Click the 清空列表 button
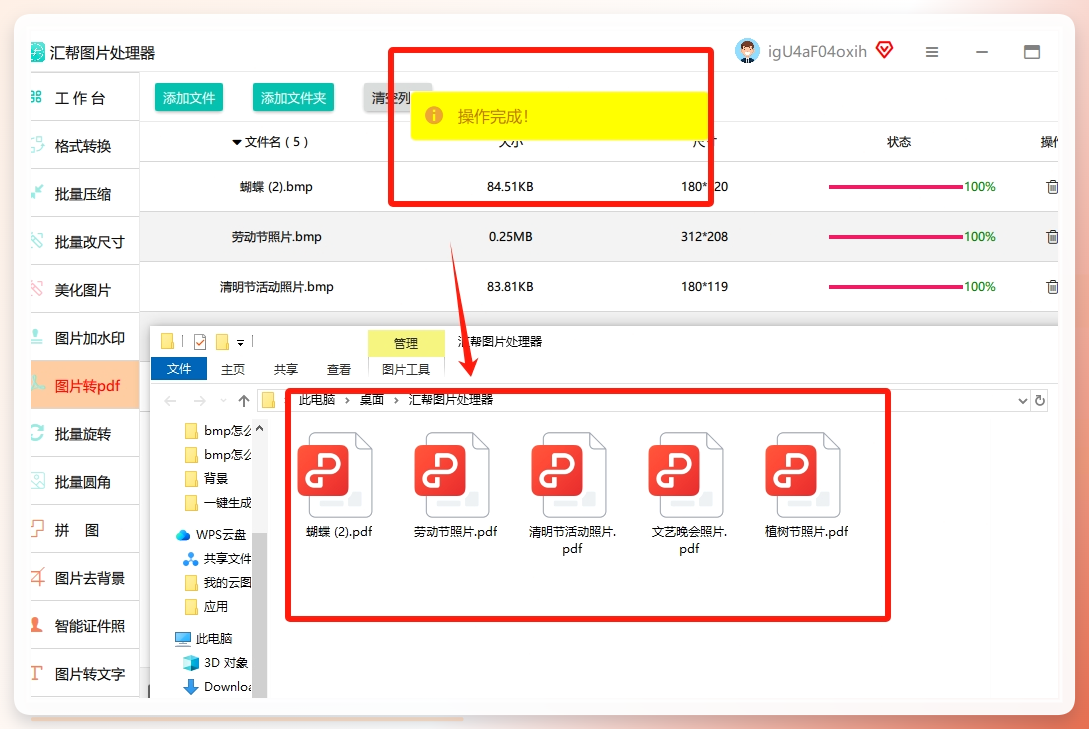 pos(397,98)
